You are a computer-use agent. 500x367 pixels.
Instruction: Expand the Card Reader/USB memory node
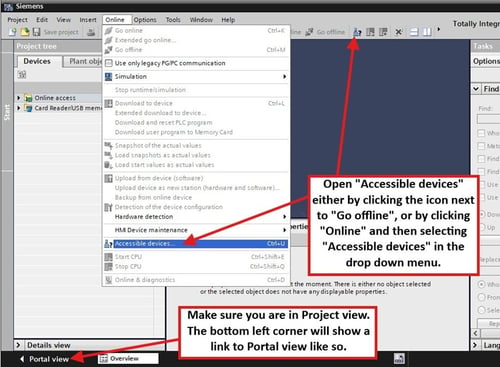(x=19, y=108)
